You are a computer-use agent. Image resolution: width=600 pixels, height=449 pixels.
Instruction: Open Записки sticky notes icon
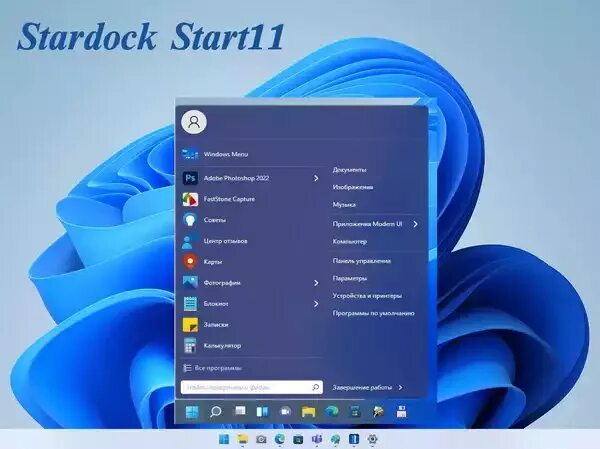(190, 325)
